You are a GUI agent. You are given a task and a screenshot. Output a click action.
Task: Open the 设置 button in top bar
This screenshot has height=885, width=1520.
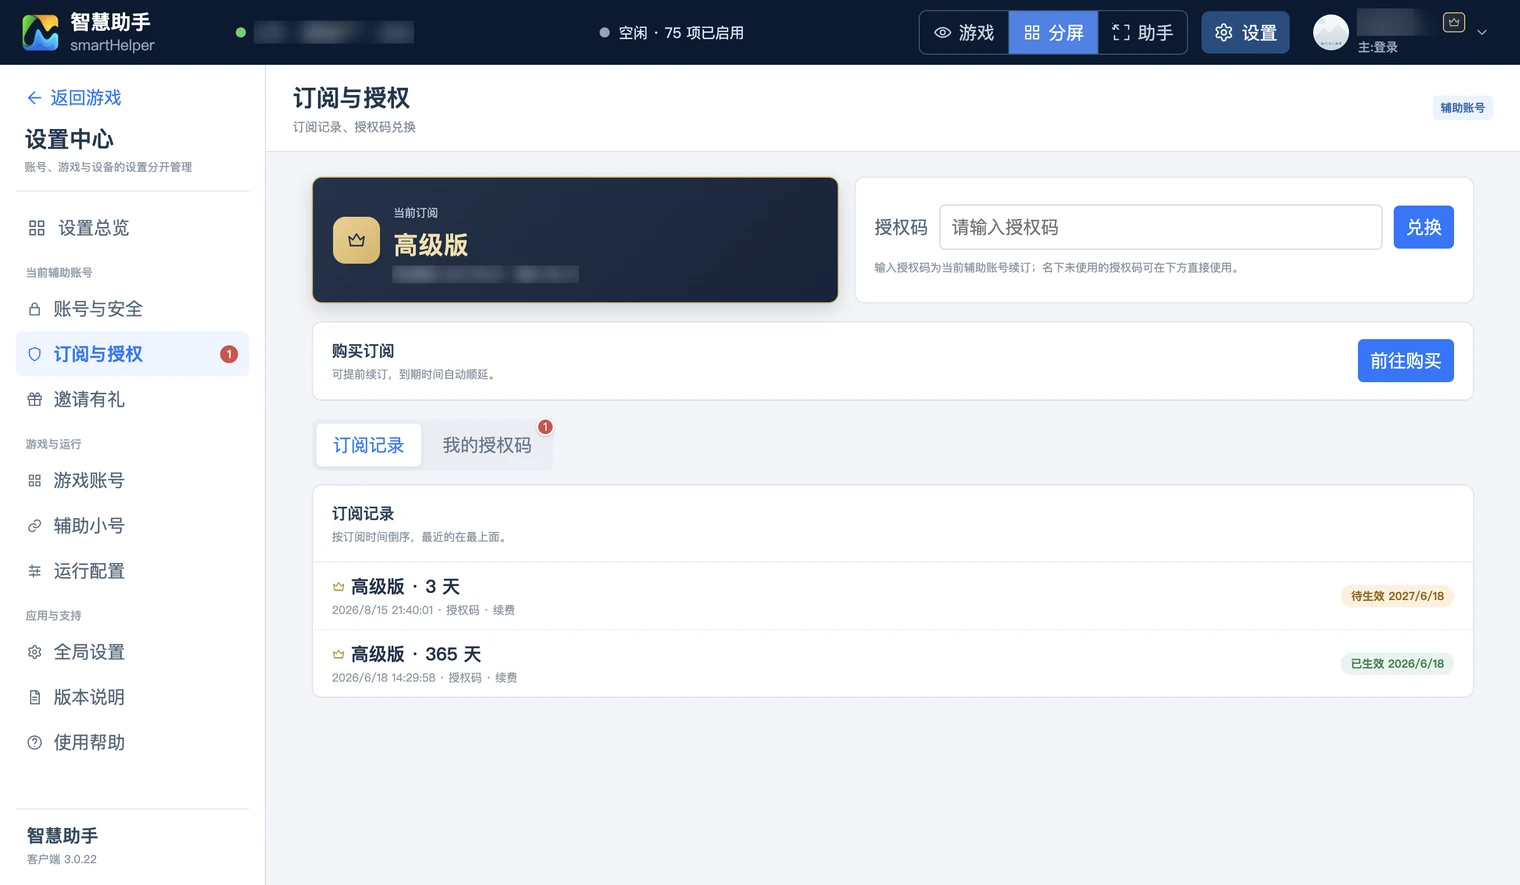click(1245, 32)
